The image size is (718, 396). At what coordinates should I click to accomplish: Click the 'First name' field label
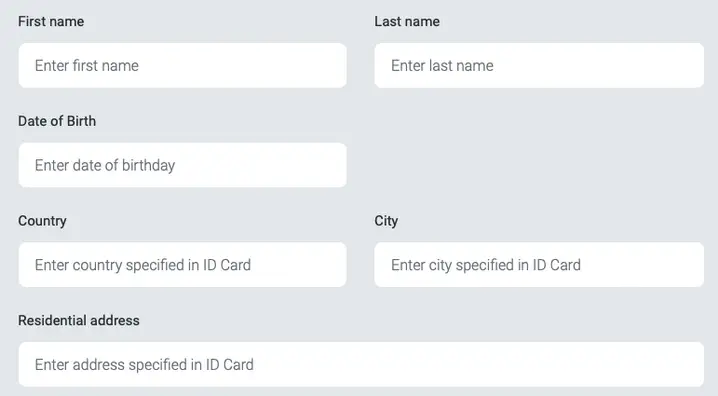pyautogui.click(x=51, y=22)
